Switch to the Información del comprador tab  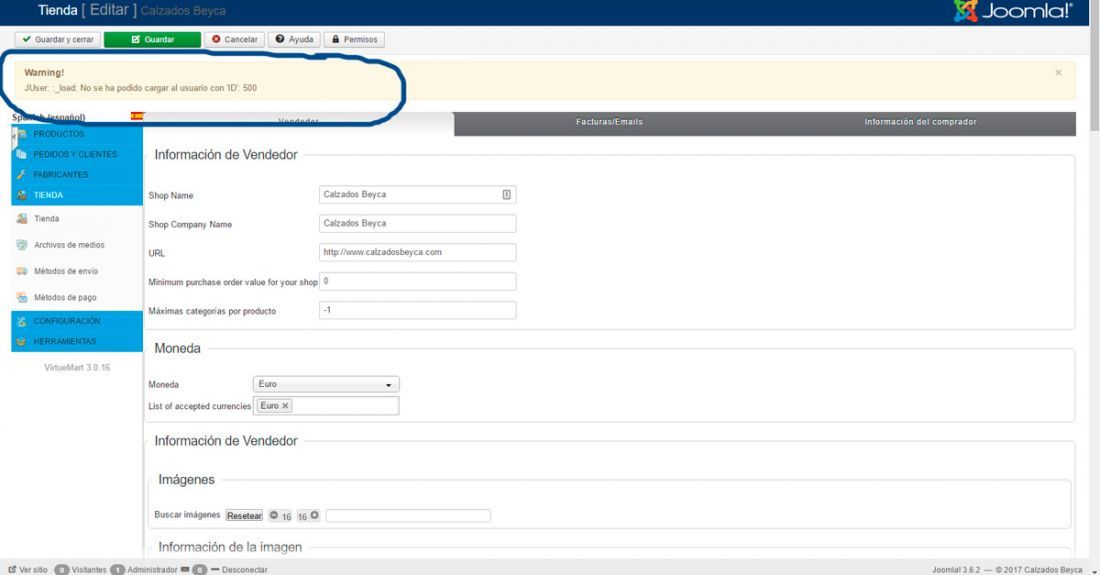(x=920, y=122)
